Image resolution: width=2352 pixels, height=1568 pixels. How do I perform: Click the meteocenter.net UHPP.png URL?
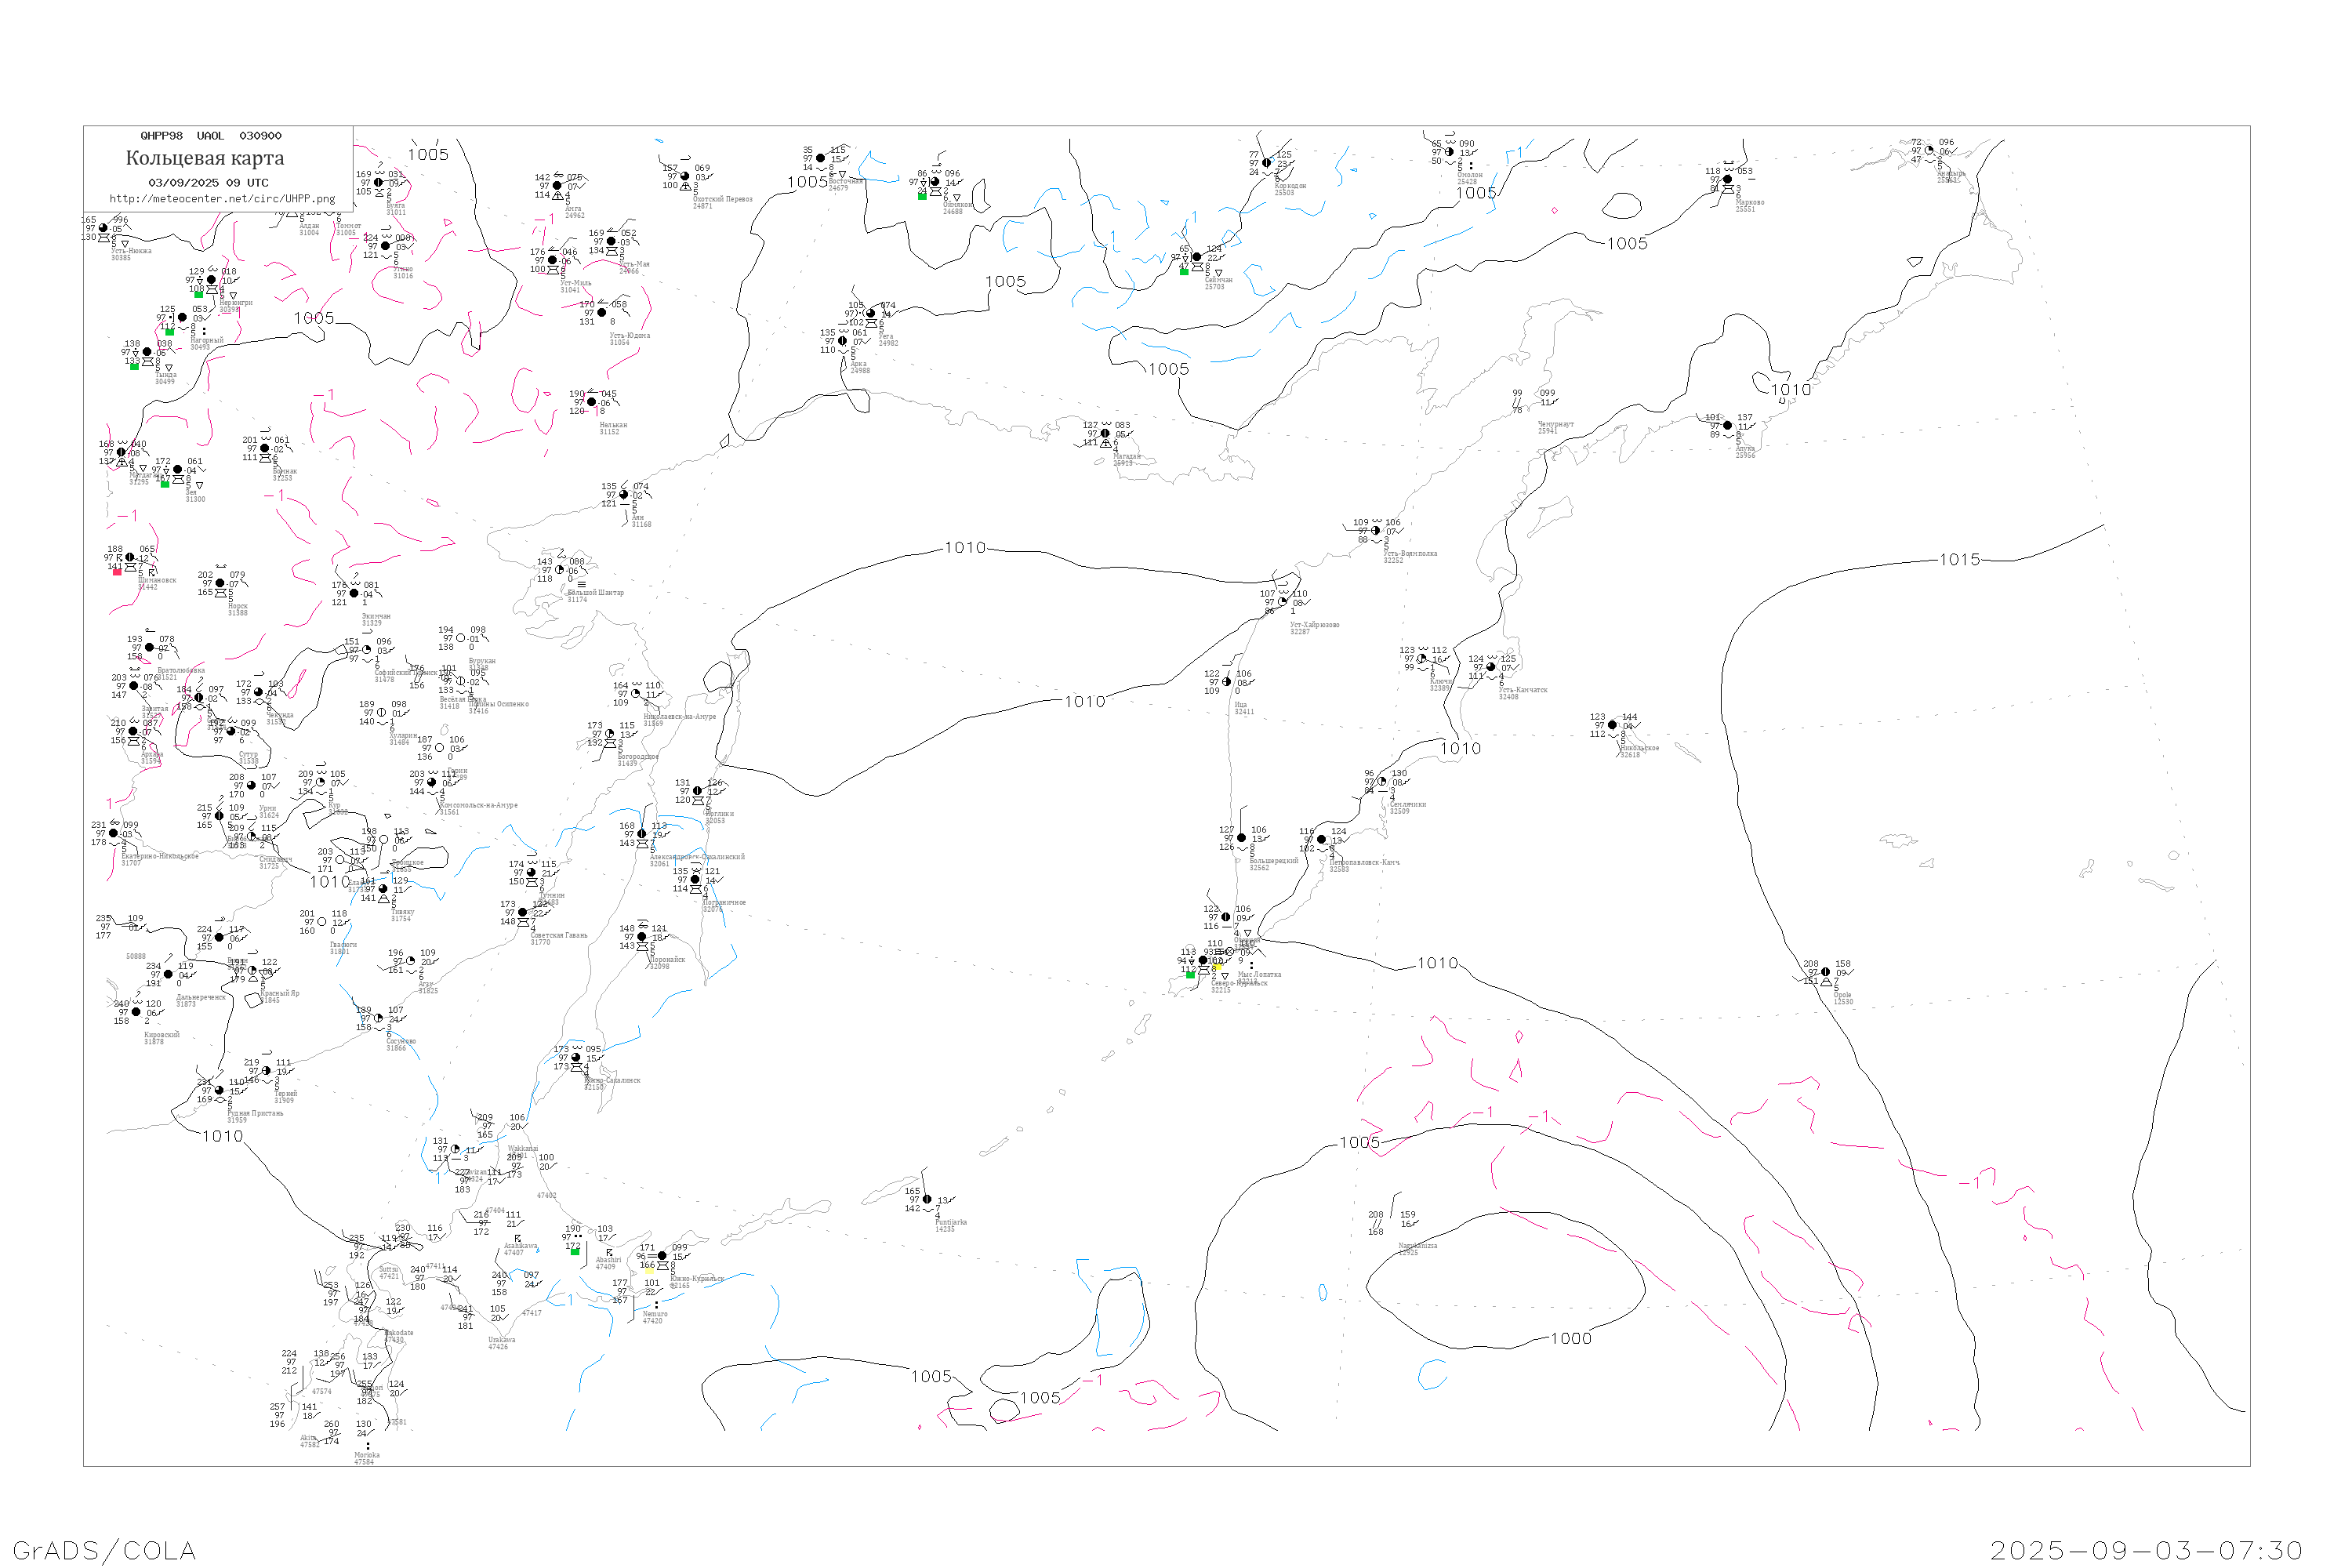coord(222,198)
